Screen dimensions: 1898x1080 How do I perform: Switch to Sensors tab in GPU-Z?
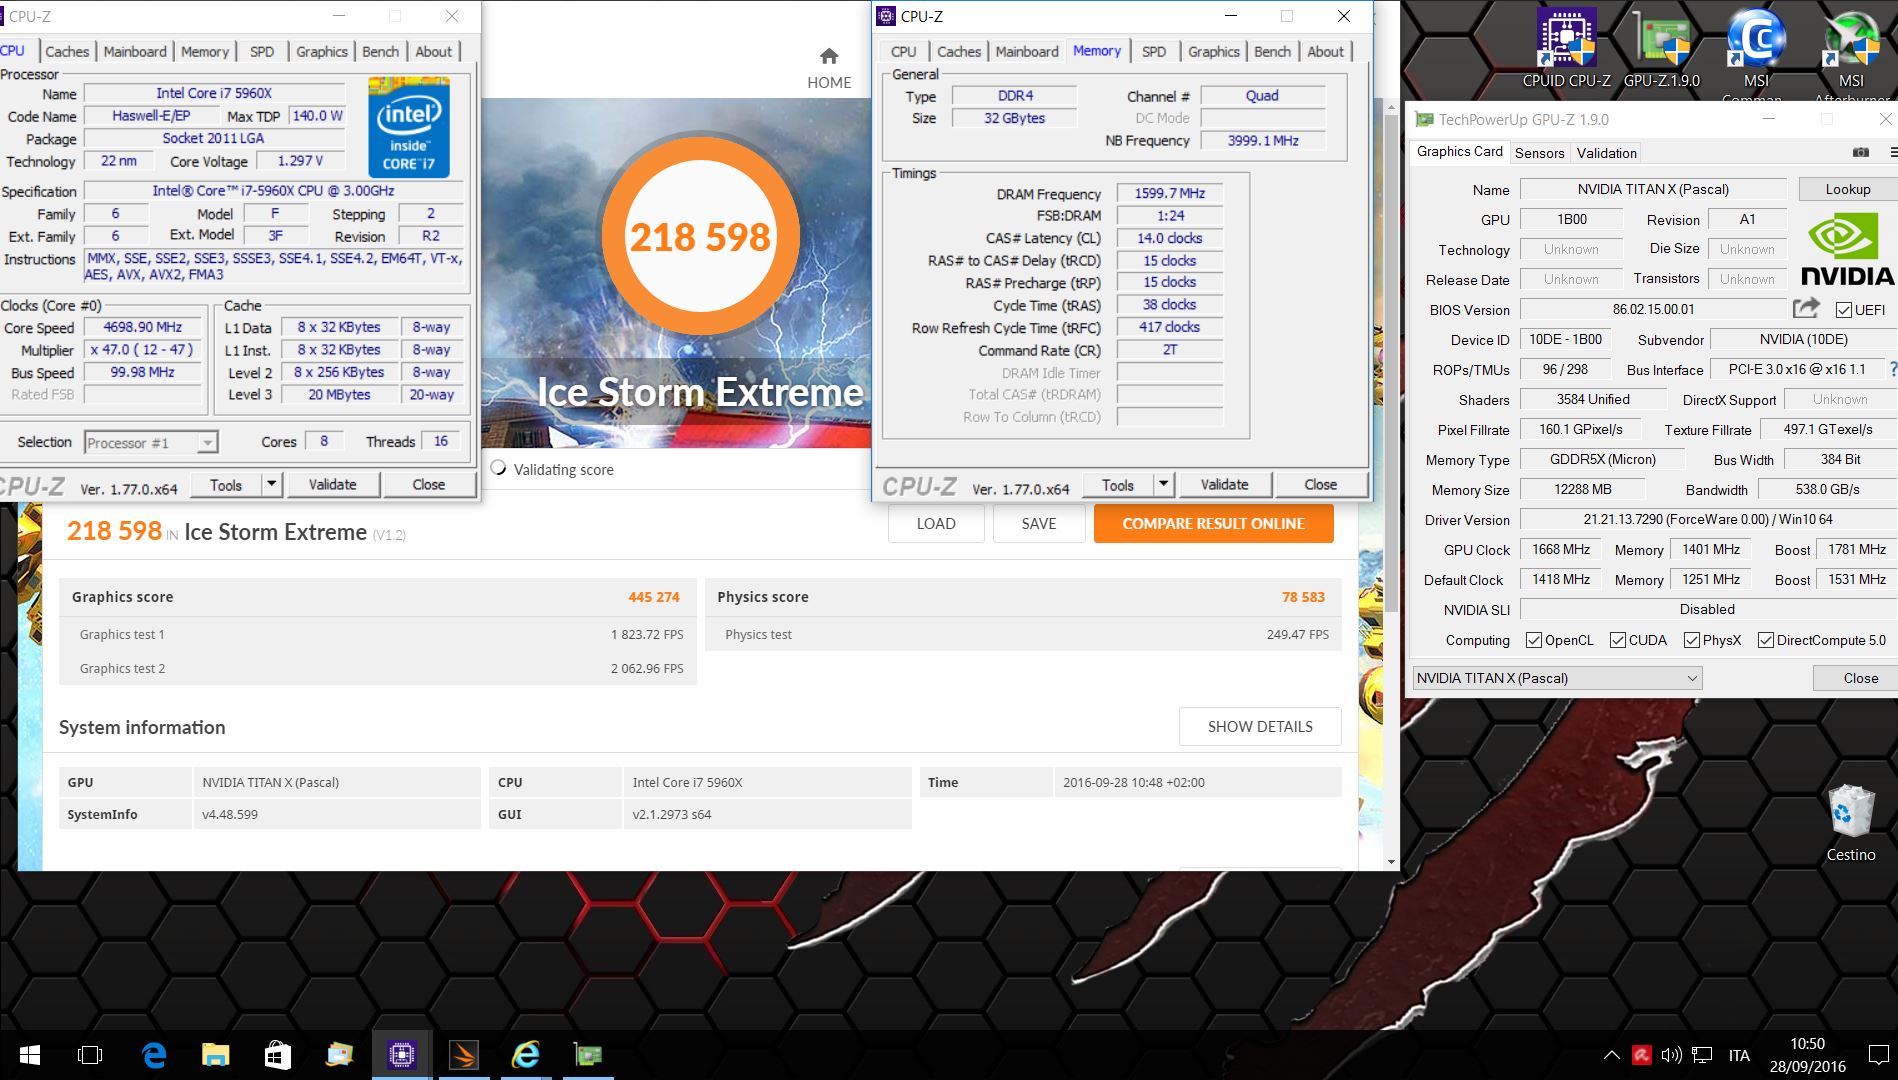1539,153
